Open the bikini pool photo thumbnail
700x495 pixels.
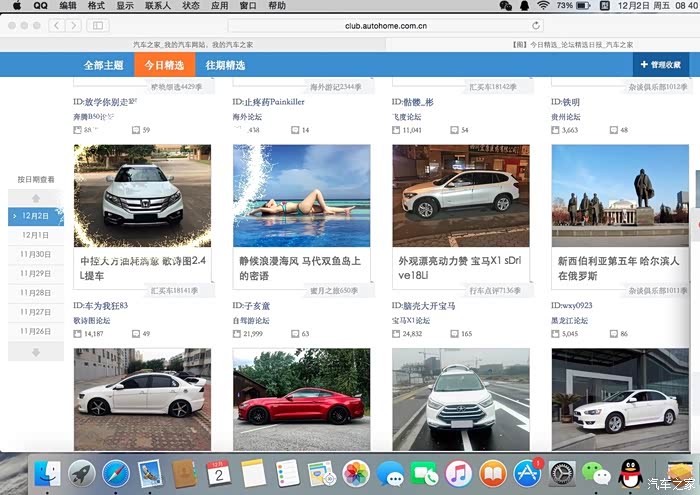point(301,196)
